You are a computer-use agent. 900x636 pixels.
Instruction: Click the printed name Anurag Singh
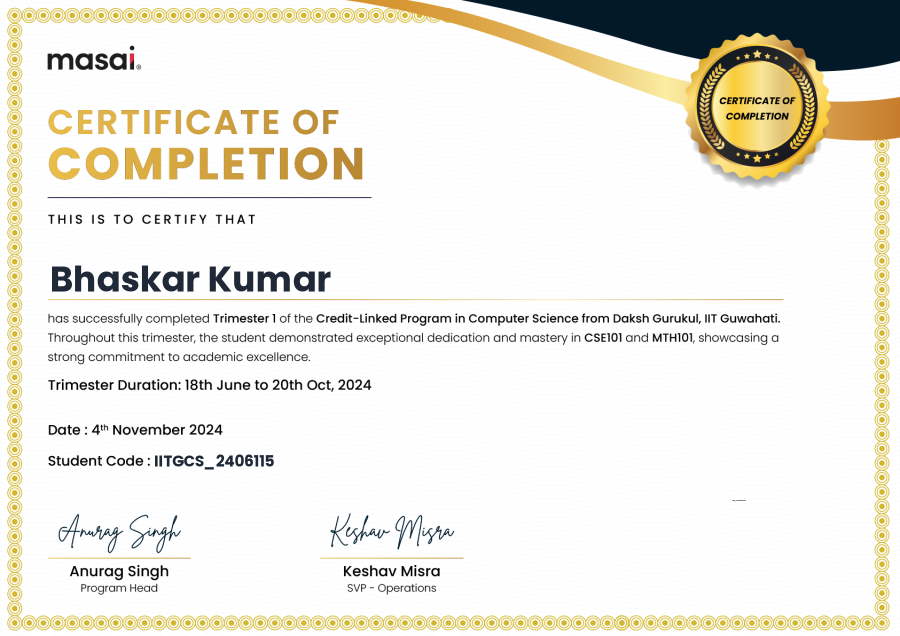click(119, 571)
